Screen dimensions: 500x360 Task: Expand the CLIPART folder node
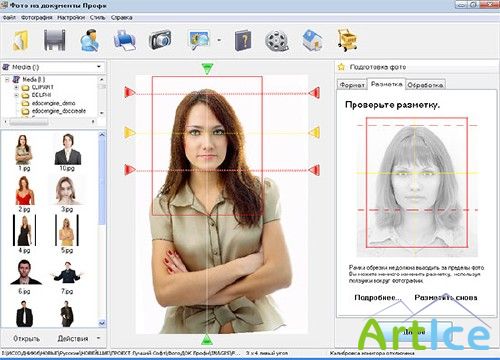pos(16,87)
